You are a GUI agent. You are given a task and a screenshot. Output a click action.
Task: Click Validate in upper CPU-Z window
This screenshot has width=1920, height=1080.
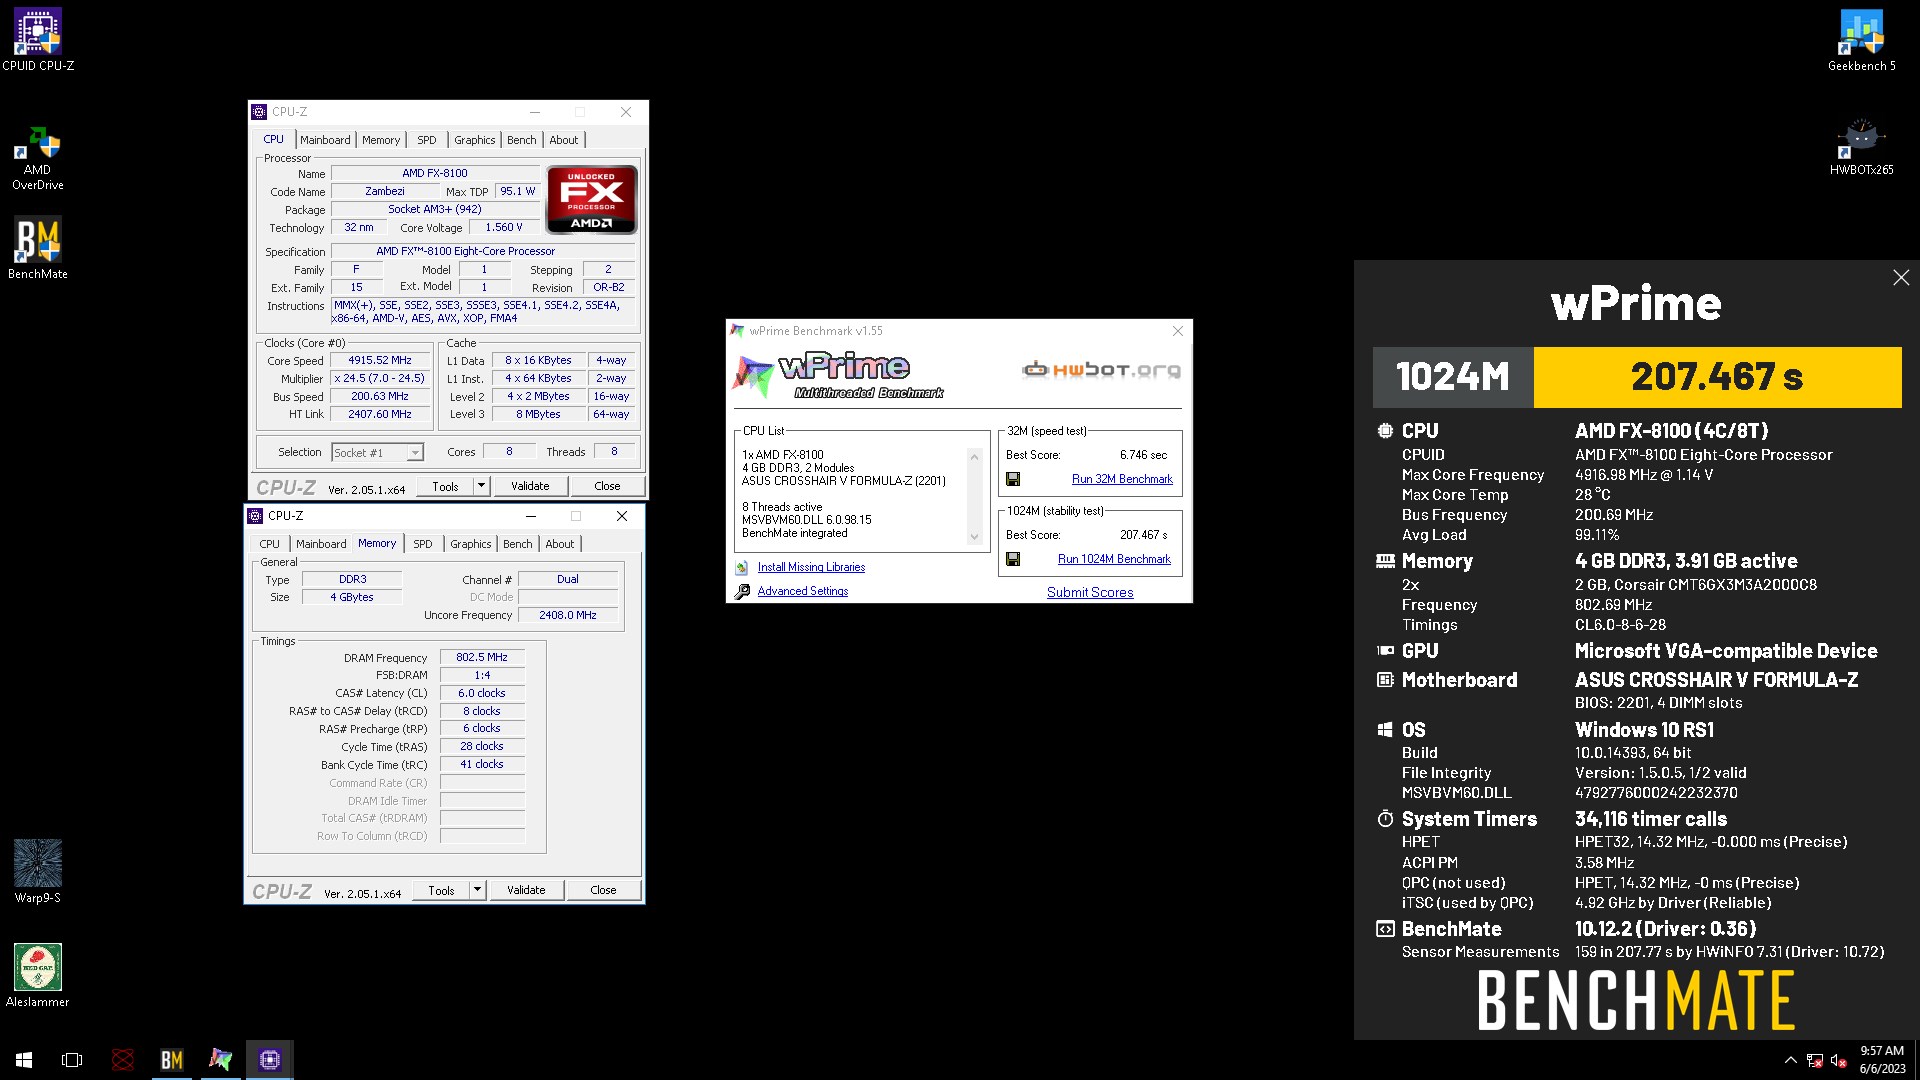click(530, 486)
